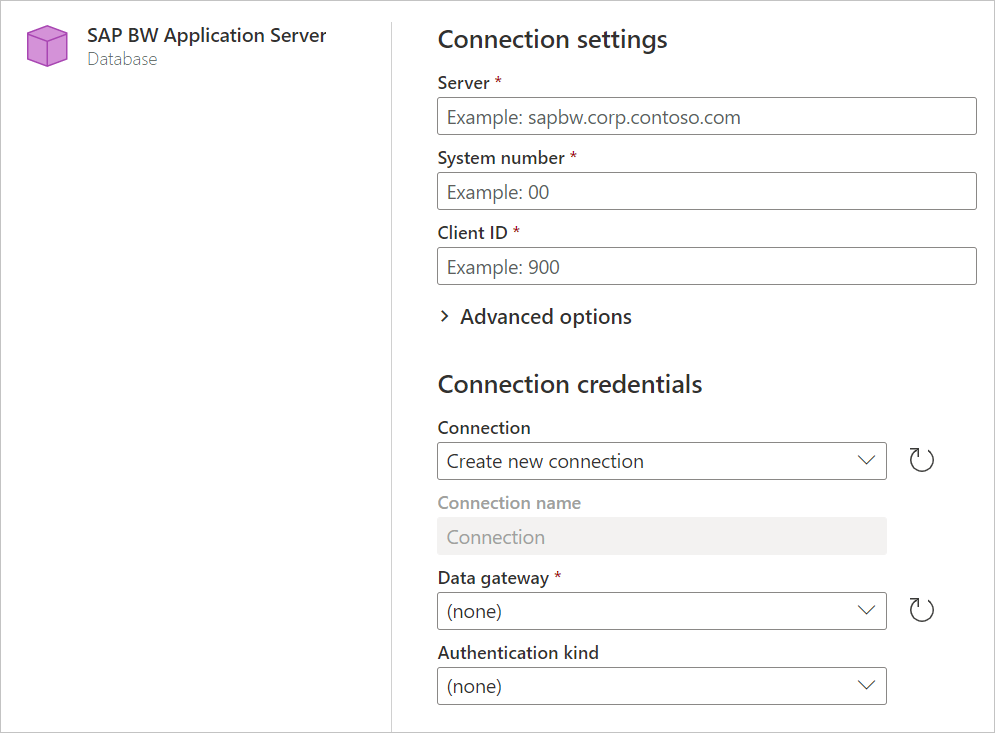Click the disabled Connection name field
Screen dimensions: 995x733
661,537
